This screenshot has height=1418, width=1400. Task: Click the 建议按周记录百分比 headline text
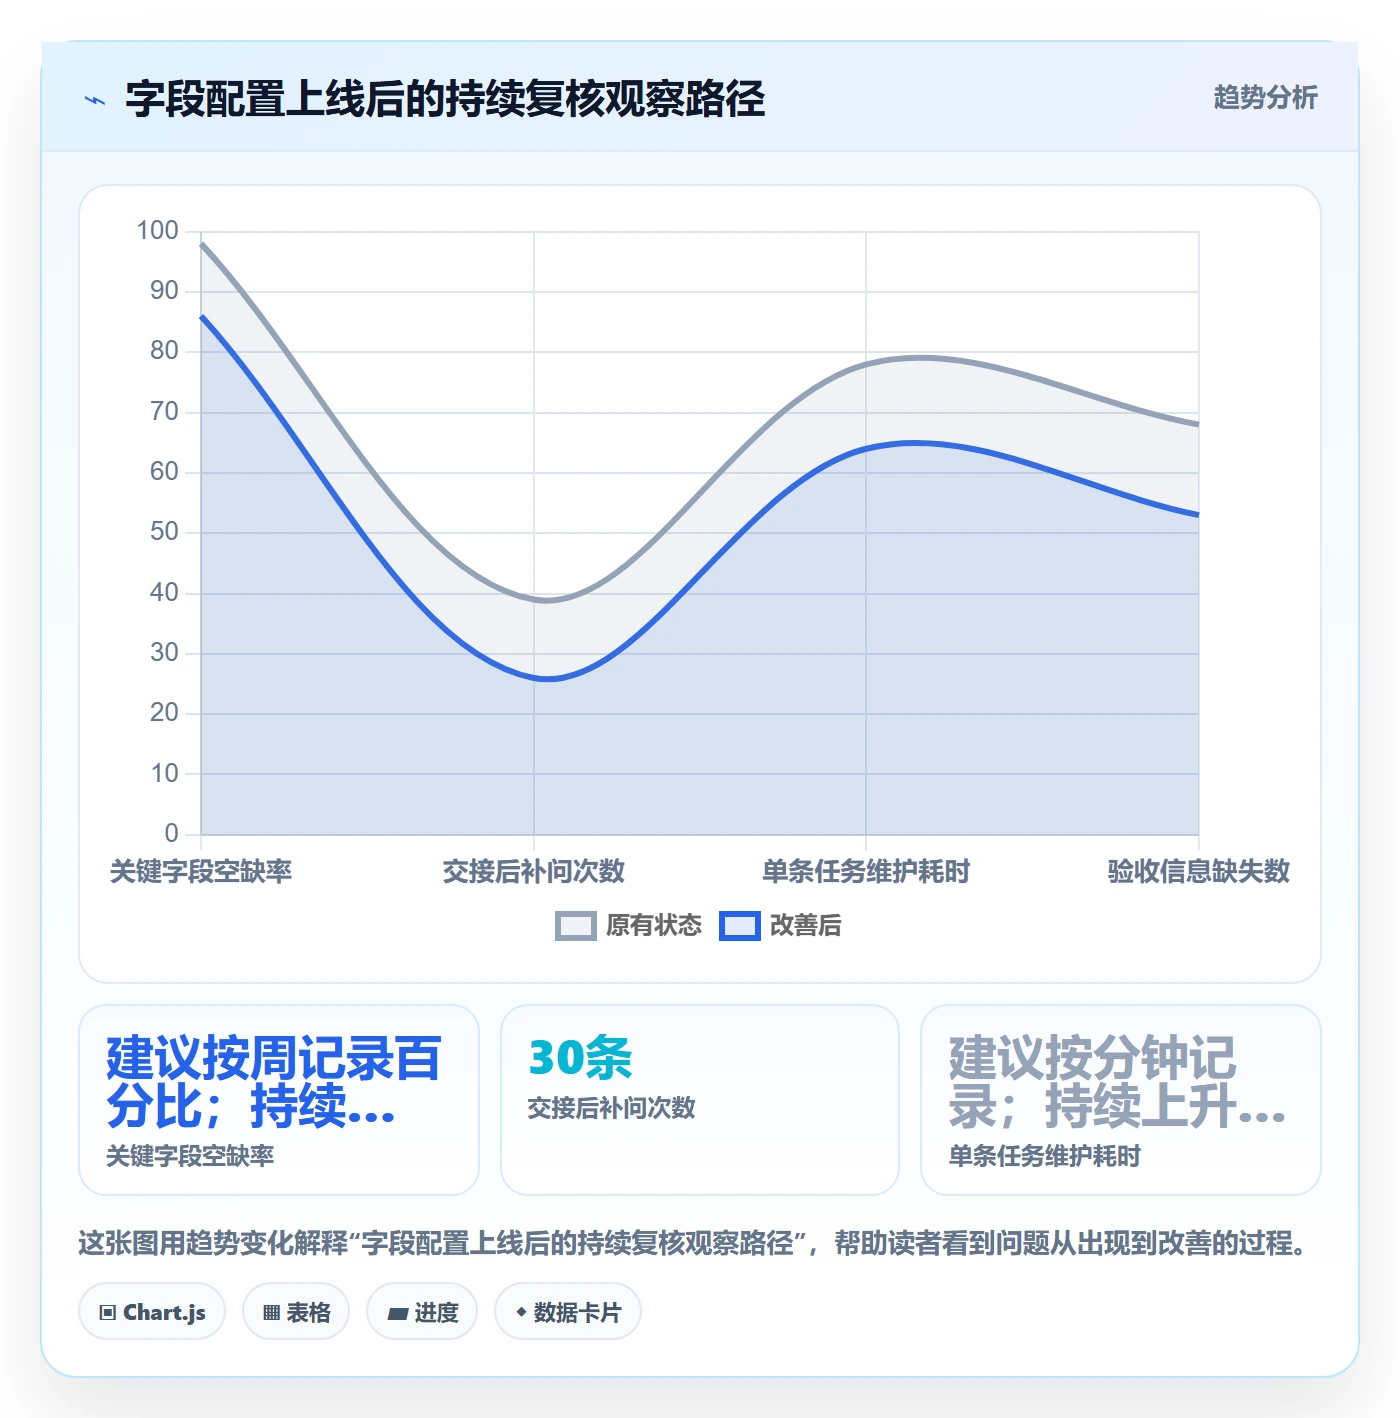point(273,1082)
